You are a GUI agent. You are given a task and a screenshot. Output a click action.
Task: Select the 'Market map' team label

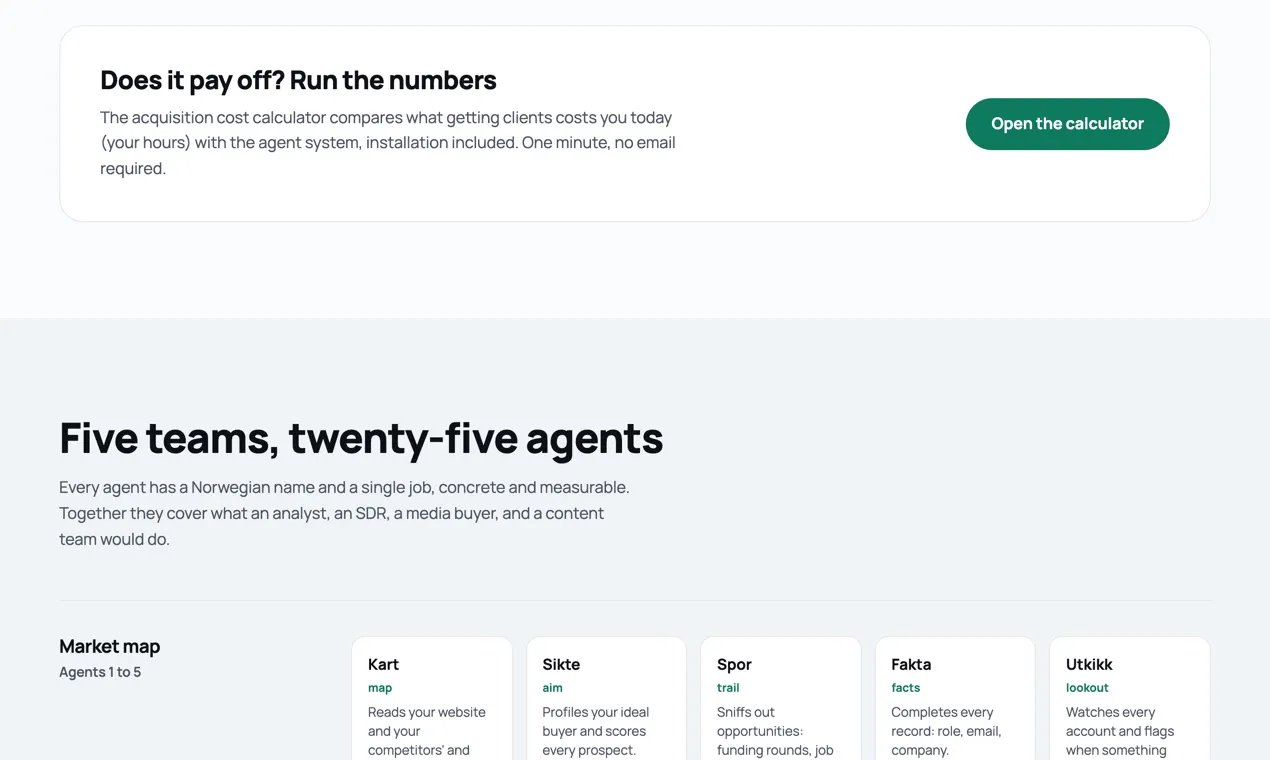[x=110, y=646]
